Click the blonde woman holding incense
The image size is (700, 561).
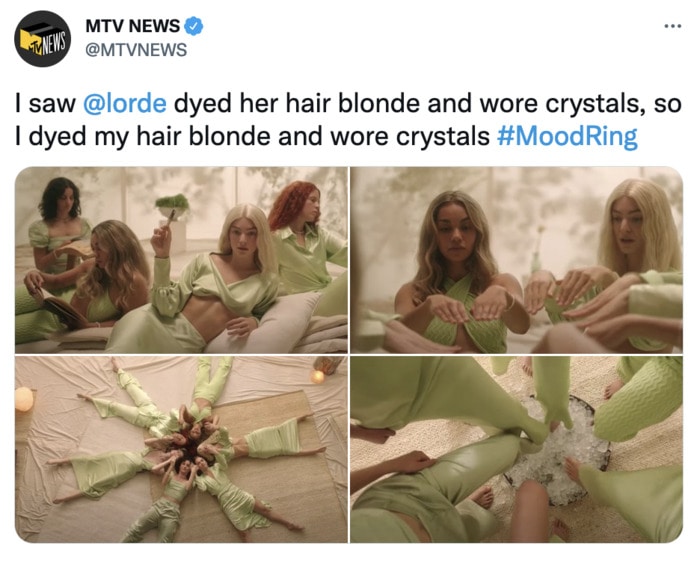214,281
